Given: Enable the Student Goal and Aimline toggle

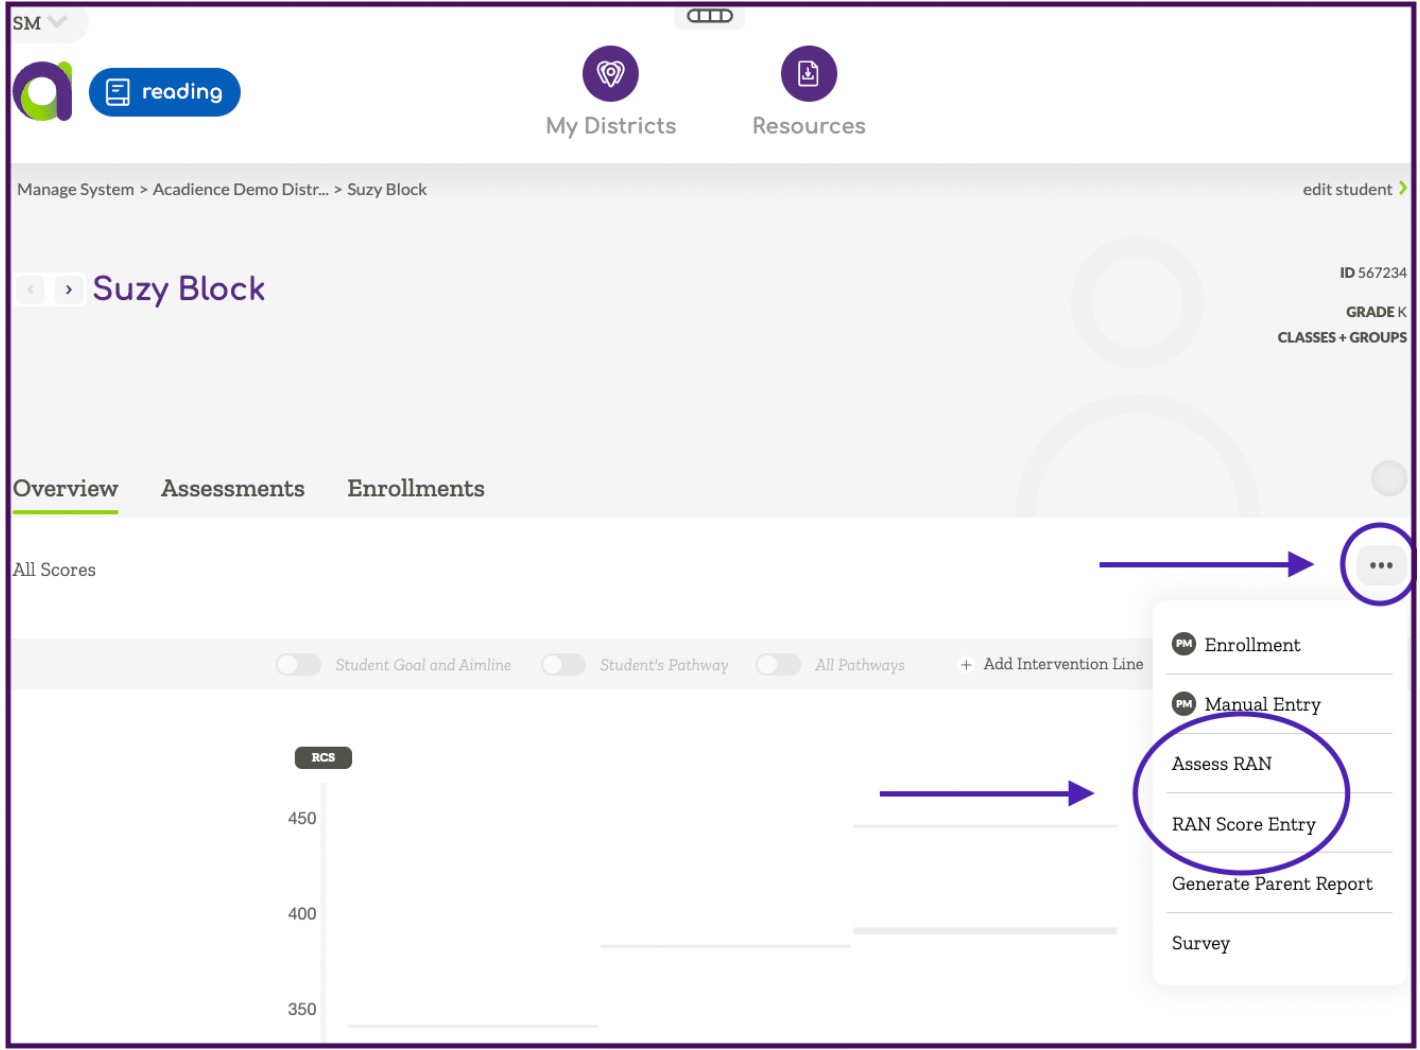Looking at the screenshot, I should [297, 664].
